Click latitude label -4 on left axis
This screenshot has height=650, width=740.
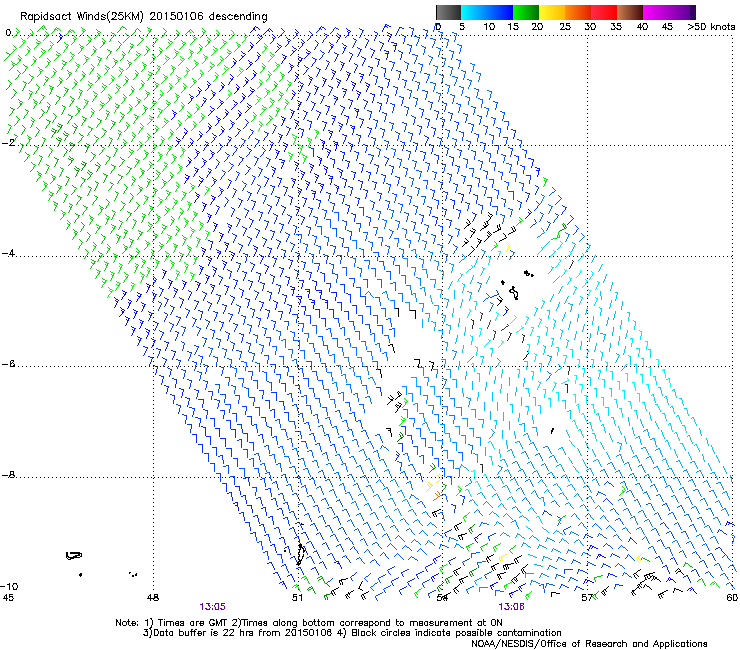tap(8, 253)
